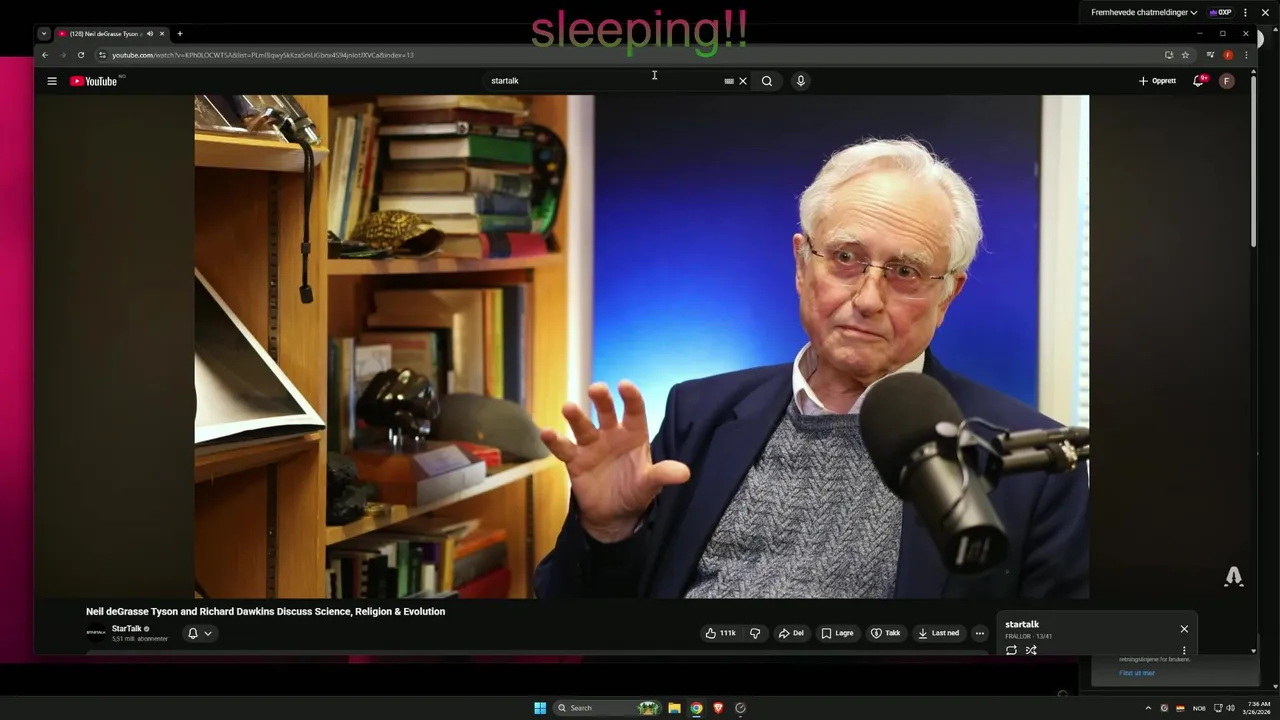Open install/cast icon in address bar

1168,55
